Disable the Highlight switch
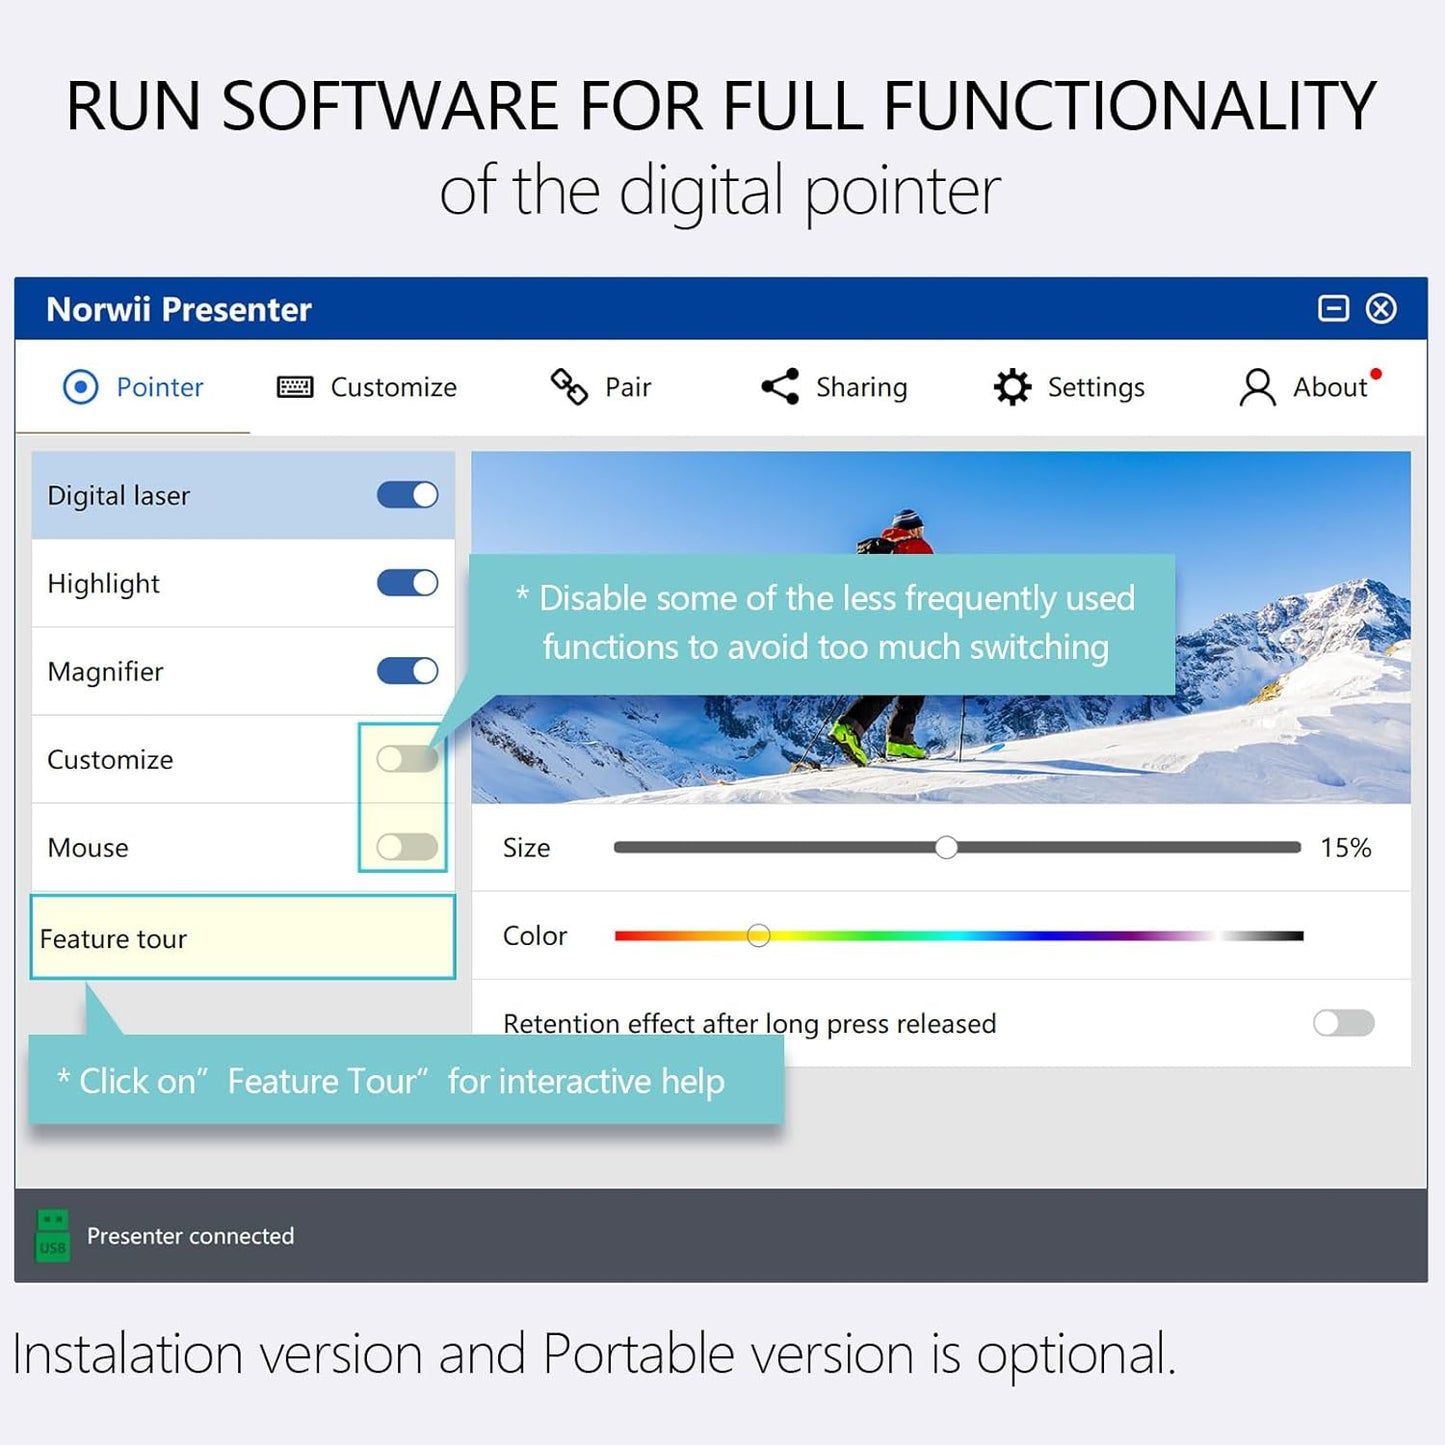This screenshot has width=1445, height=1445. (x=407, y=583)
